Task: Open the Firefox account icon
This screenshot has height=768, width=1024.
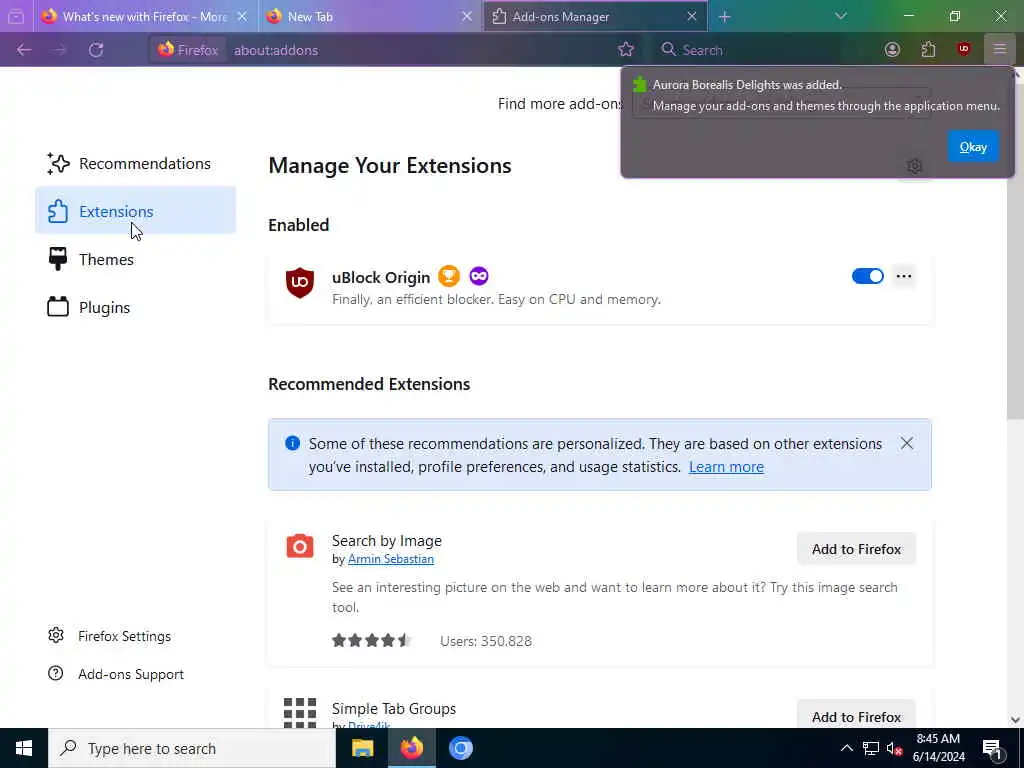Action: (892, 50)
